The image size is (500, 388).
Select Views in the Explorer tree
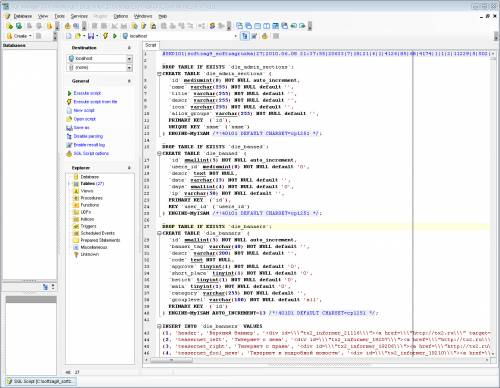(x=87, y=191)
